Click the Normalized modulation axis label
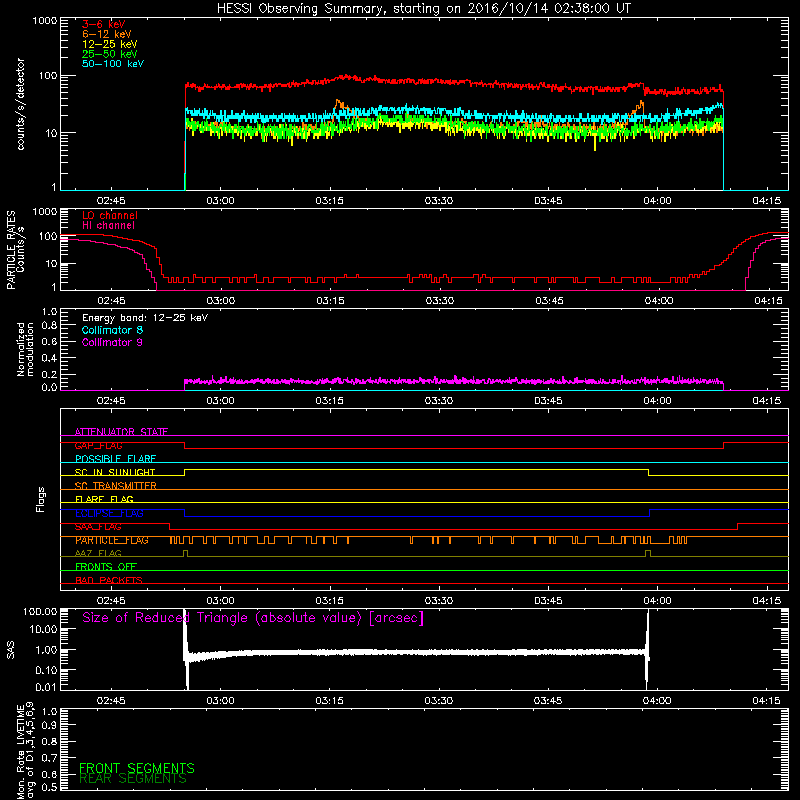The height and width of the screenshot is (800, 800). click(x=25, y=349)
